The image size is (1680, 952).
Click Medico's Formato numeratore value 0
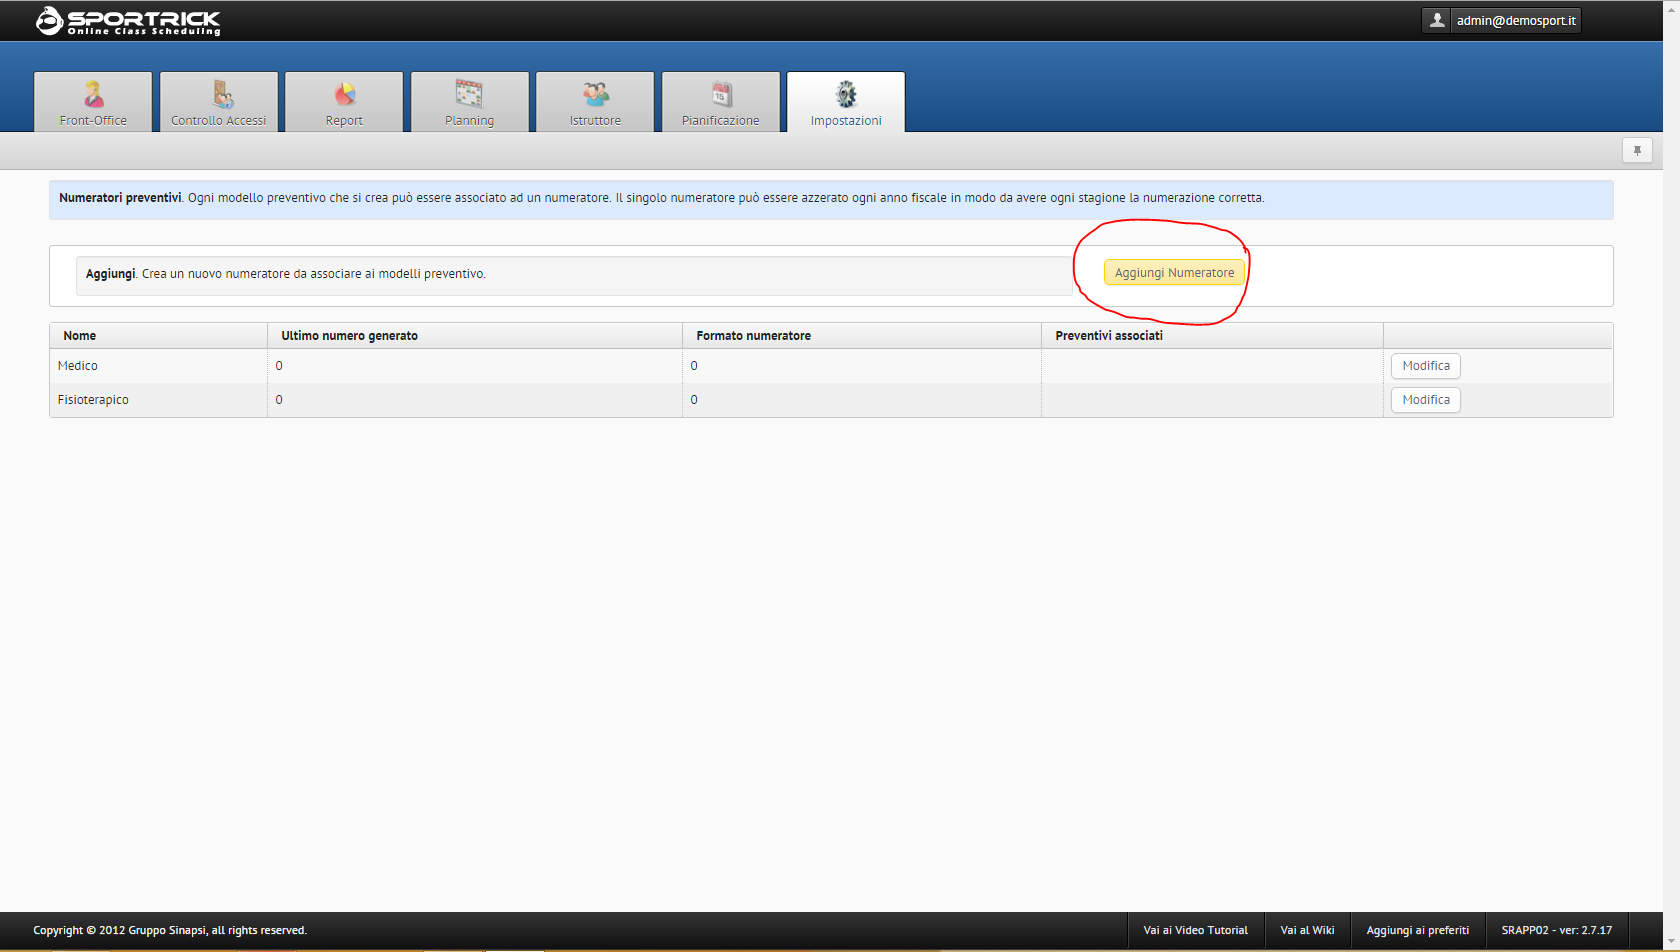point(694,366)
